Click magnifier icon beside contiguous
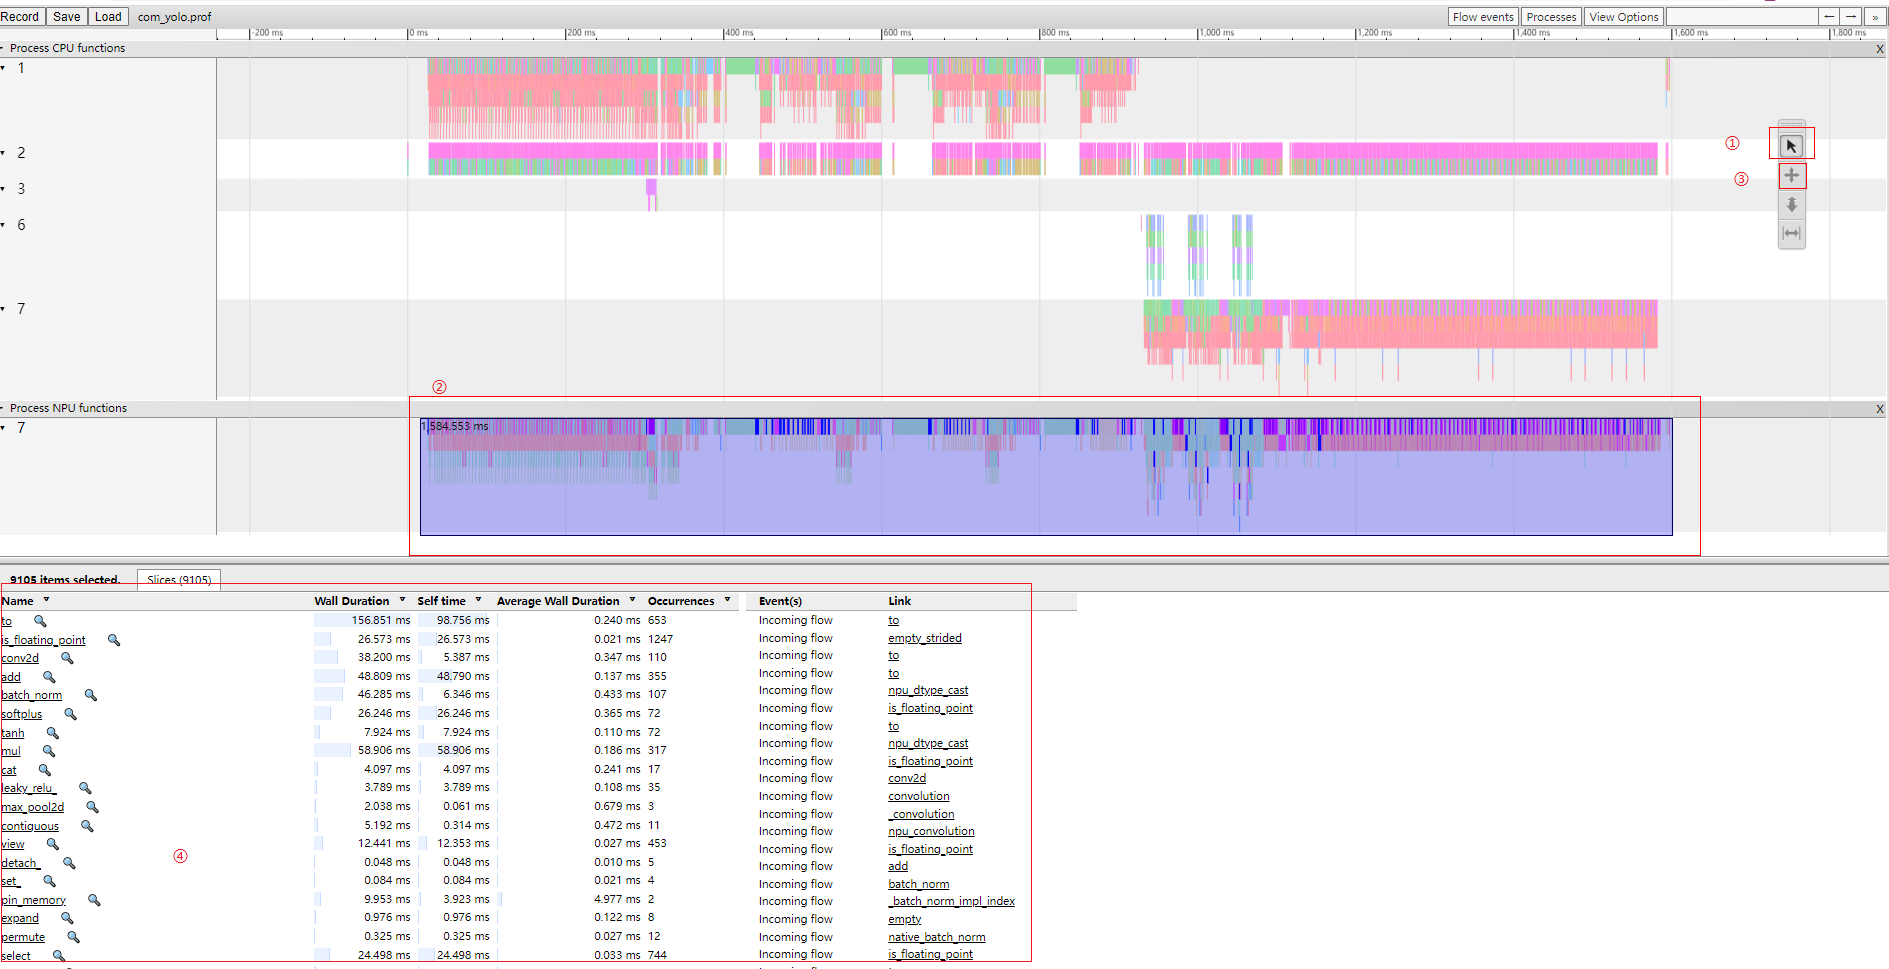 pyautogui.click(x=87, y=826)
